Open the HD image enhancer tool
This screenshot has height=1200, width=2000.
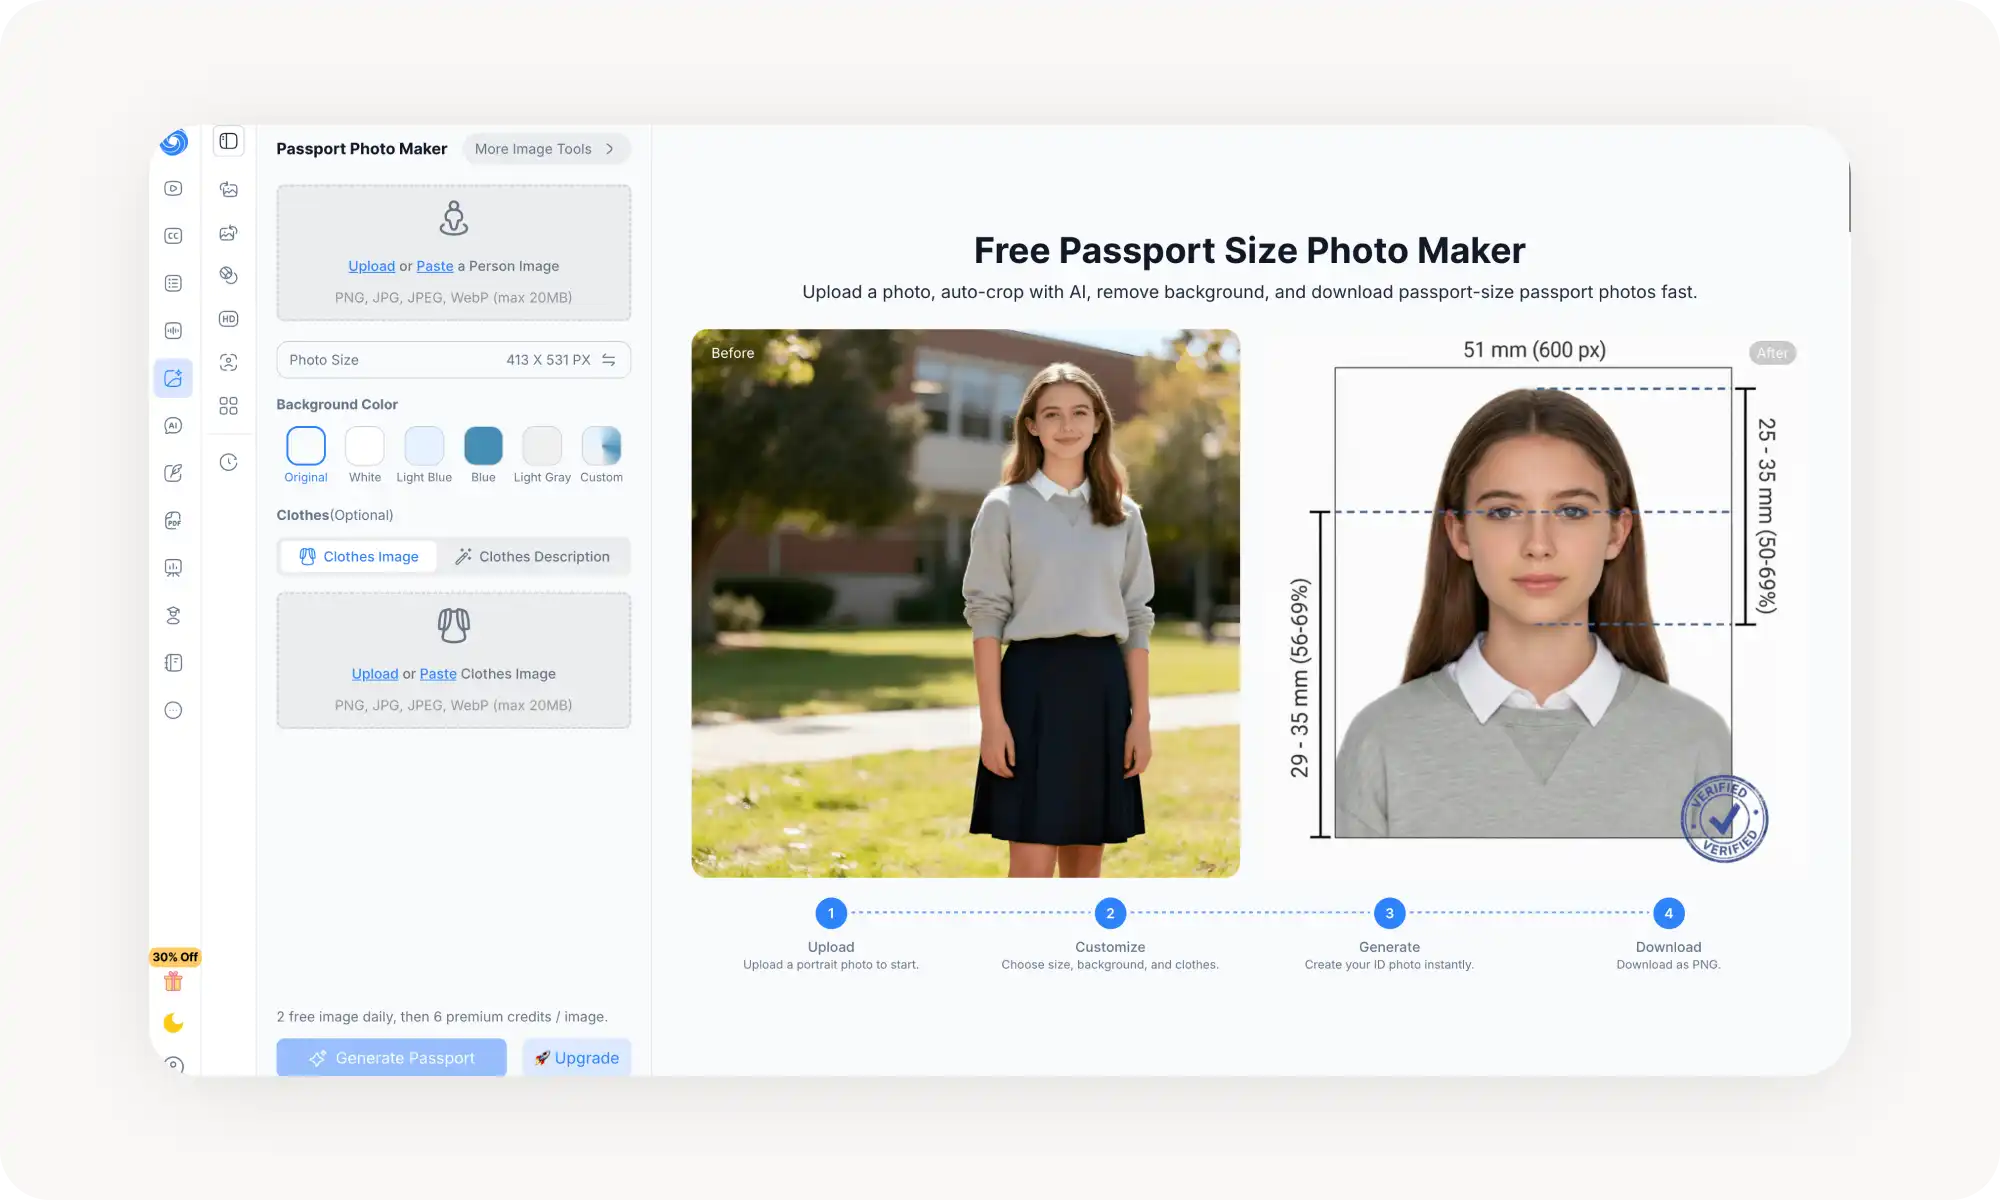228,318
